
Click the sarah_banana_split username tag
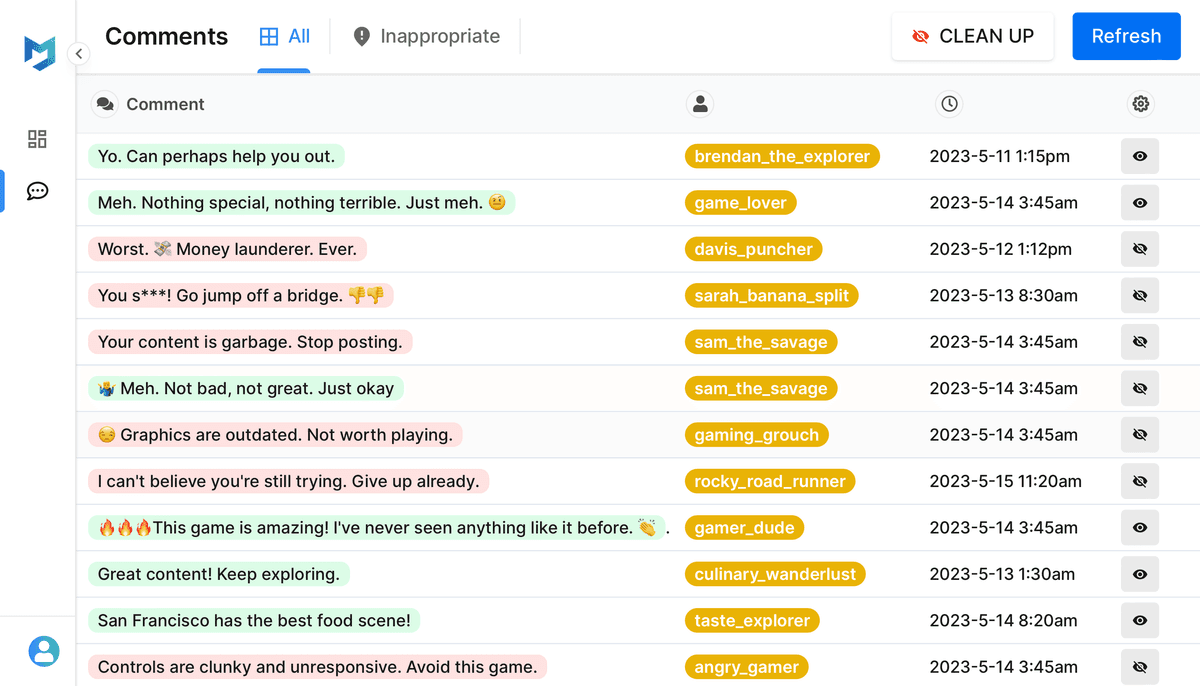771,295
